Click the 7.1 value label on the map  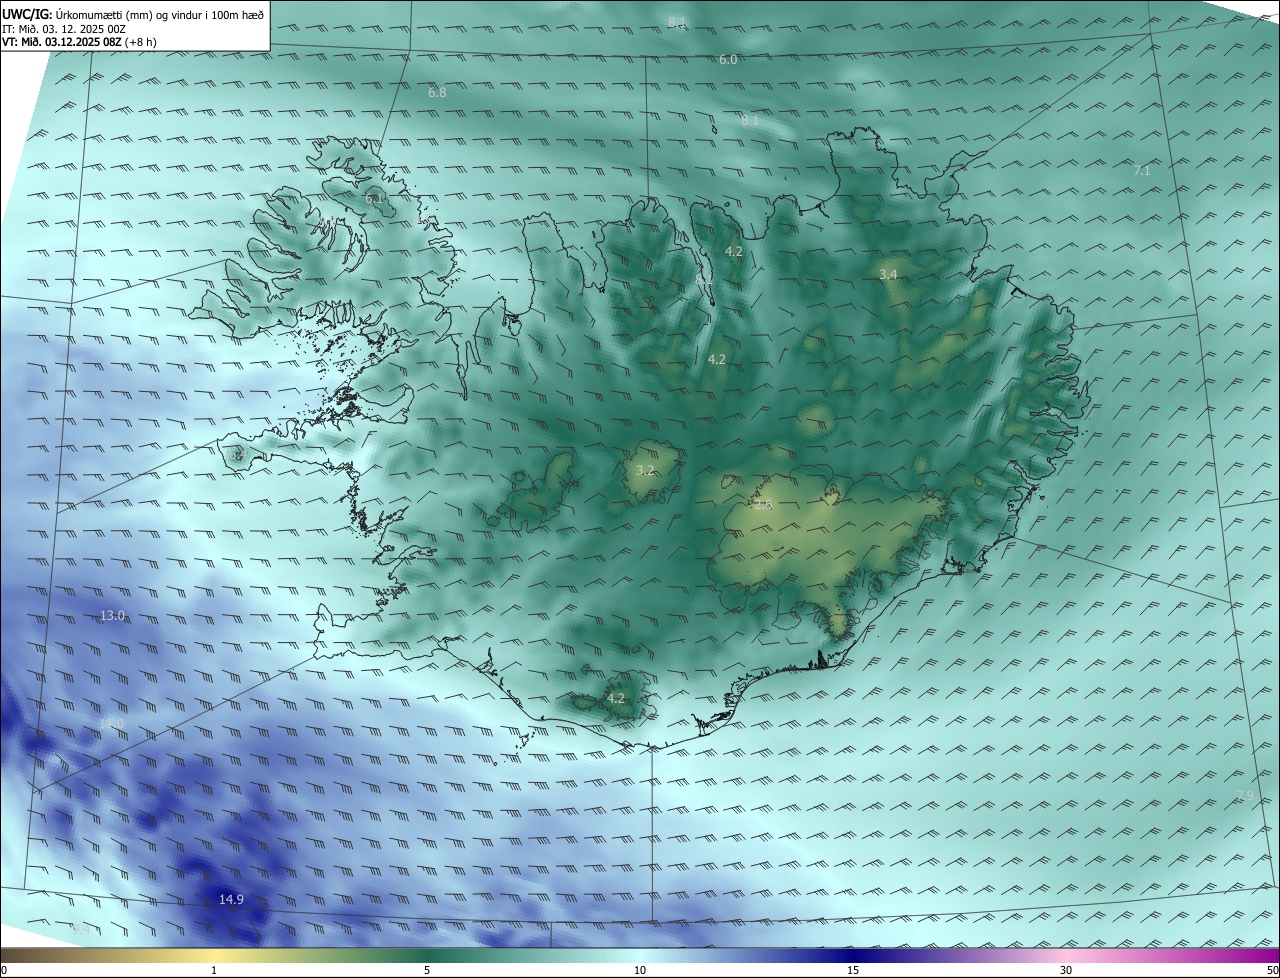point(1142,171)
